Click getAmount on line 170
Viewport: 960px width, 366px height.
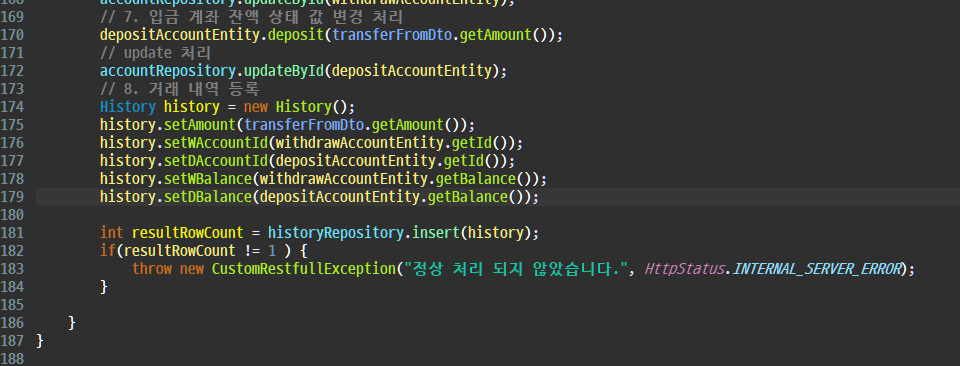(x=495, y=35)
